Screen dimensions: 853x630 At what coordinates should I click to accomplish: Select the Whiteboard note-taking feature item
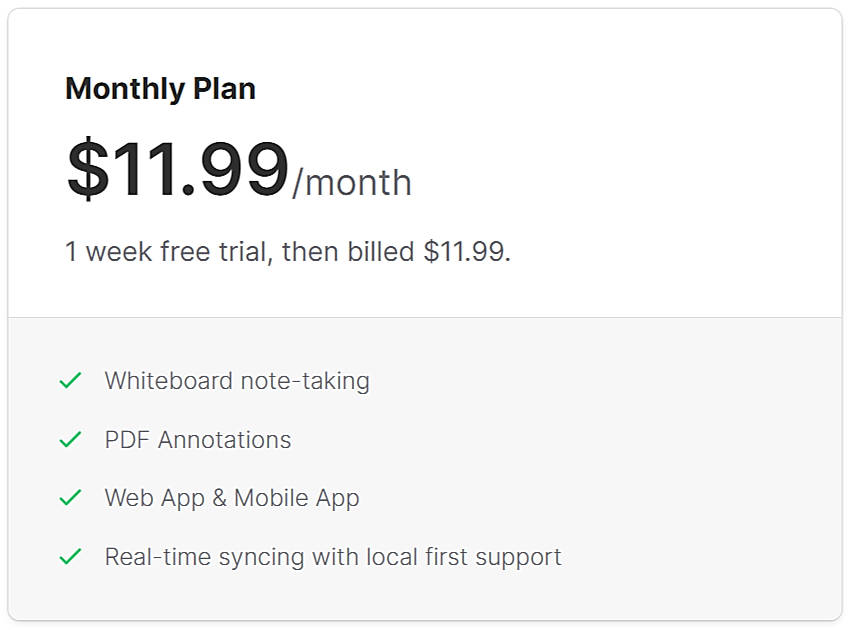(236, 381)
